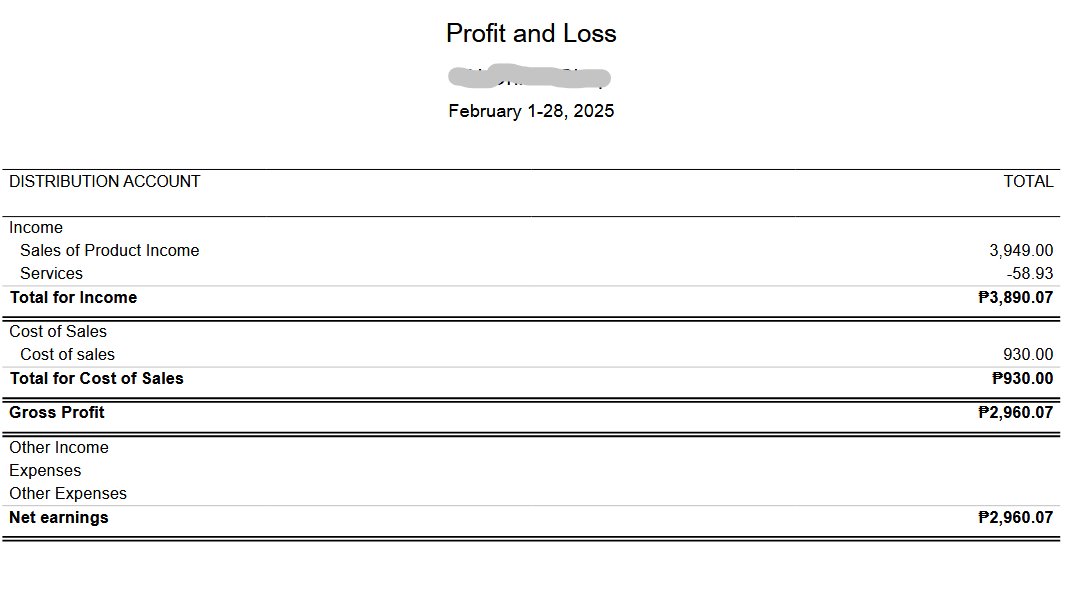The width and height of the screenshot is (1079, 596).
Task: Select the Total for Income row label
Action: [73, 298]
